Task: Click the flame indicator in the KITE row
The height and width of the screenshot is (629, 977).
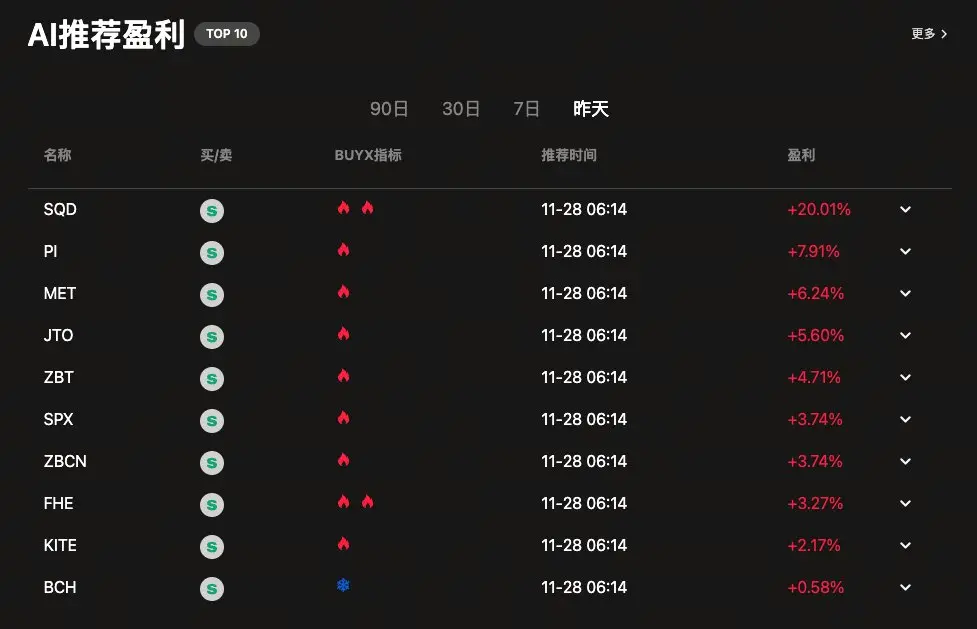Action: (x=343, y=544)
